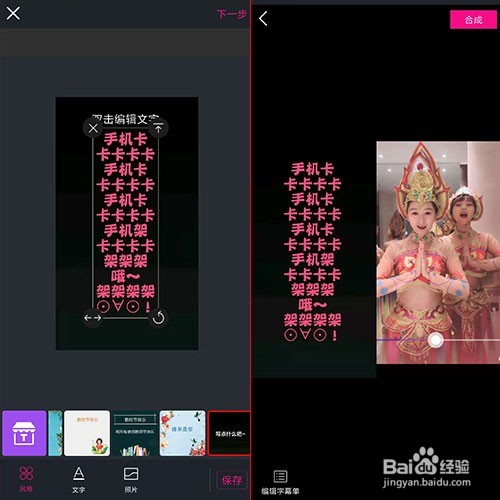Tap the rotate handle on text box
This screenshot has height=500, width=500.
158,318
